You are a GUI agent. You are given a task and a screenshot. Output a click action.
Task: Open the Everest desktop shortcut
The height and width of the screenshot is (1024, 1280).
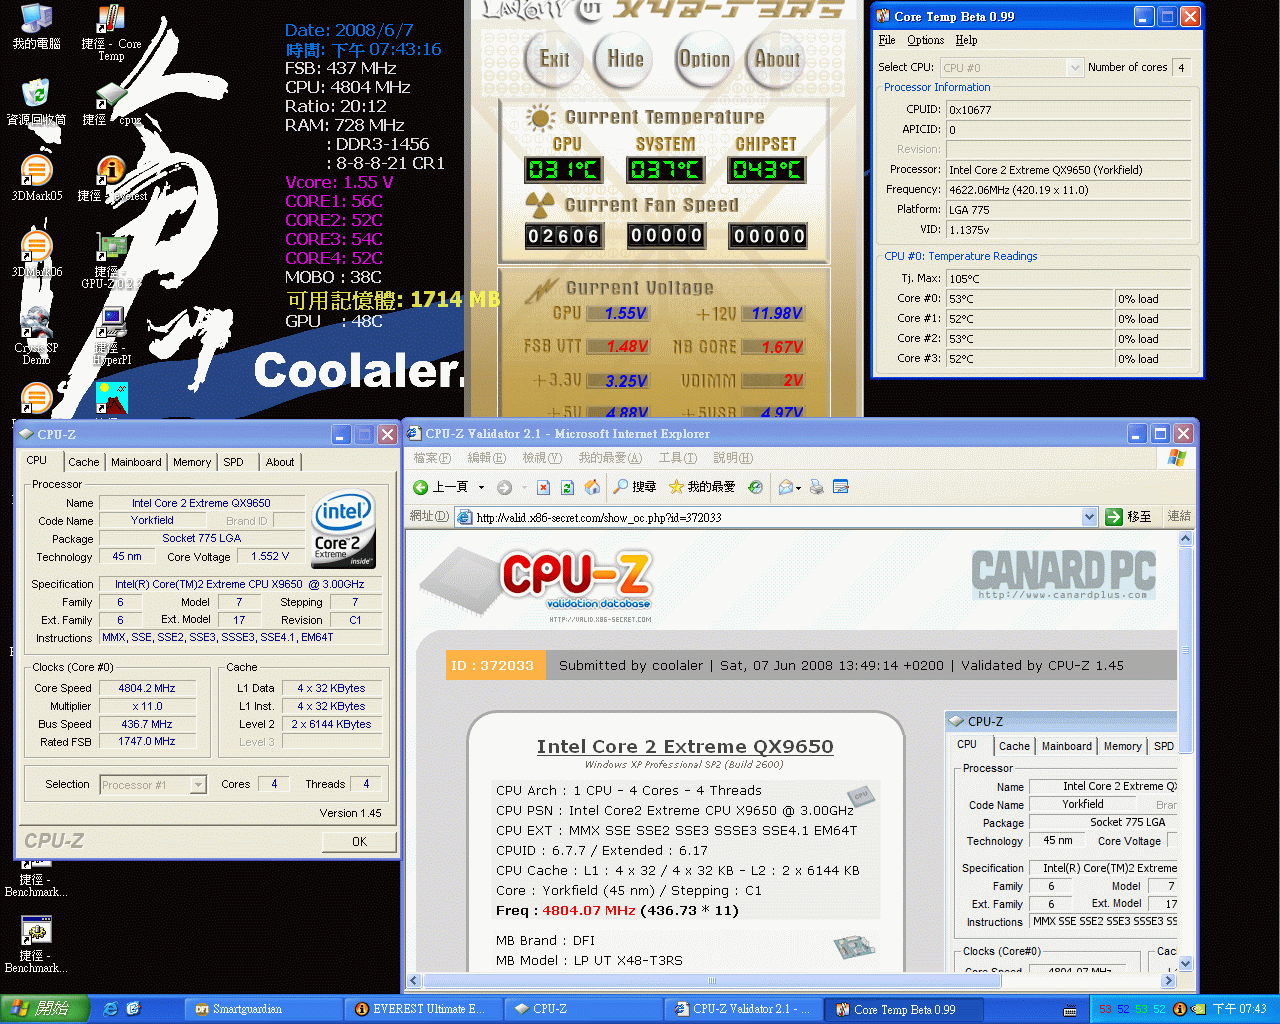[x=112, y=178]
